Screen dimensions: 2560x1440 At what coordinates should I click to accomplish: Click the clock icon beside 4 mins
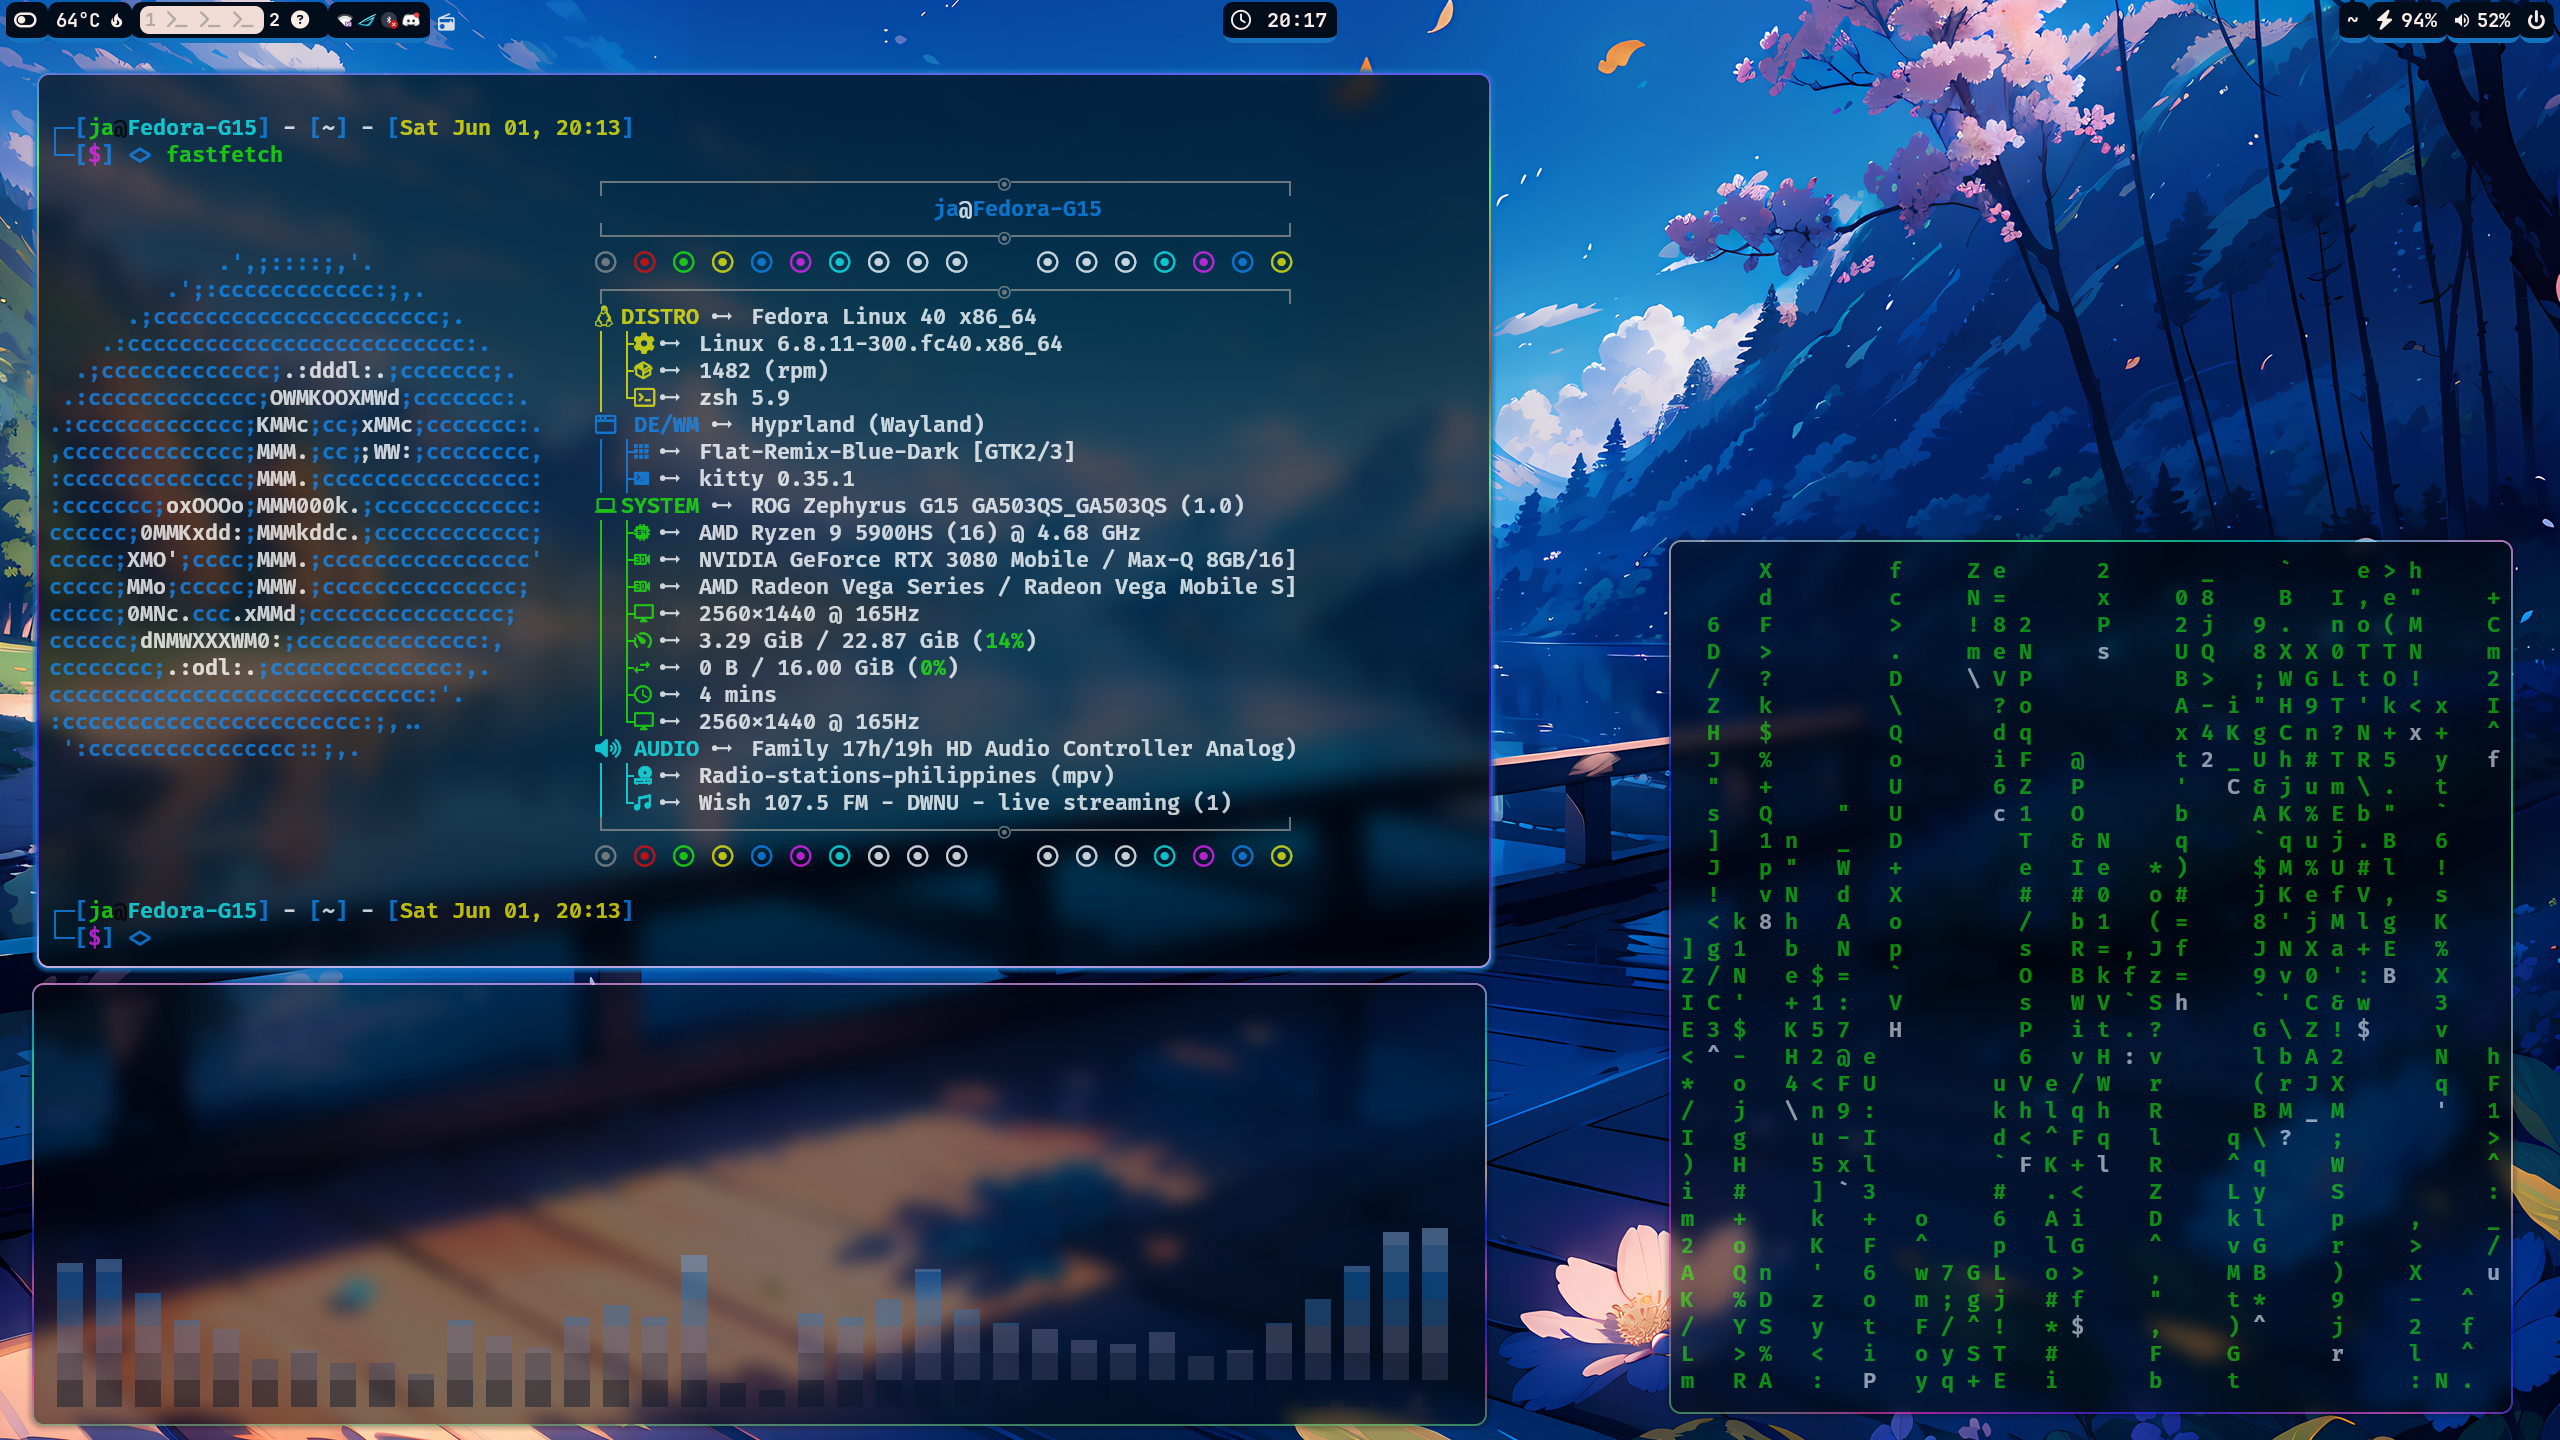click(x=643, y=694)
